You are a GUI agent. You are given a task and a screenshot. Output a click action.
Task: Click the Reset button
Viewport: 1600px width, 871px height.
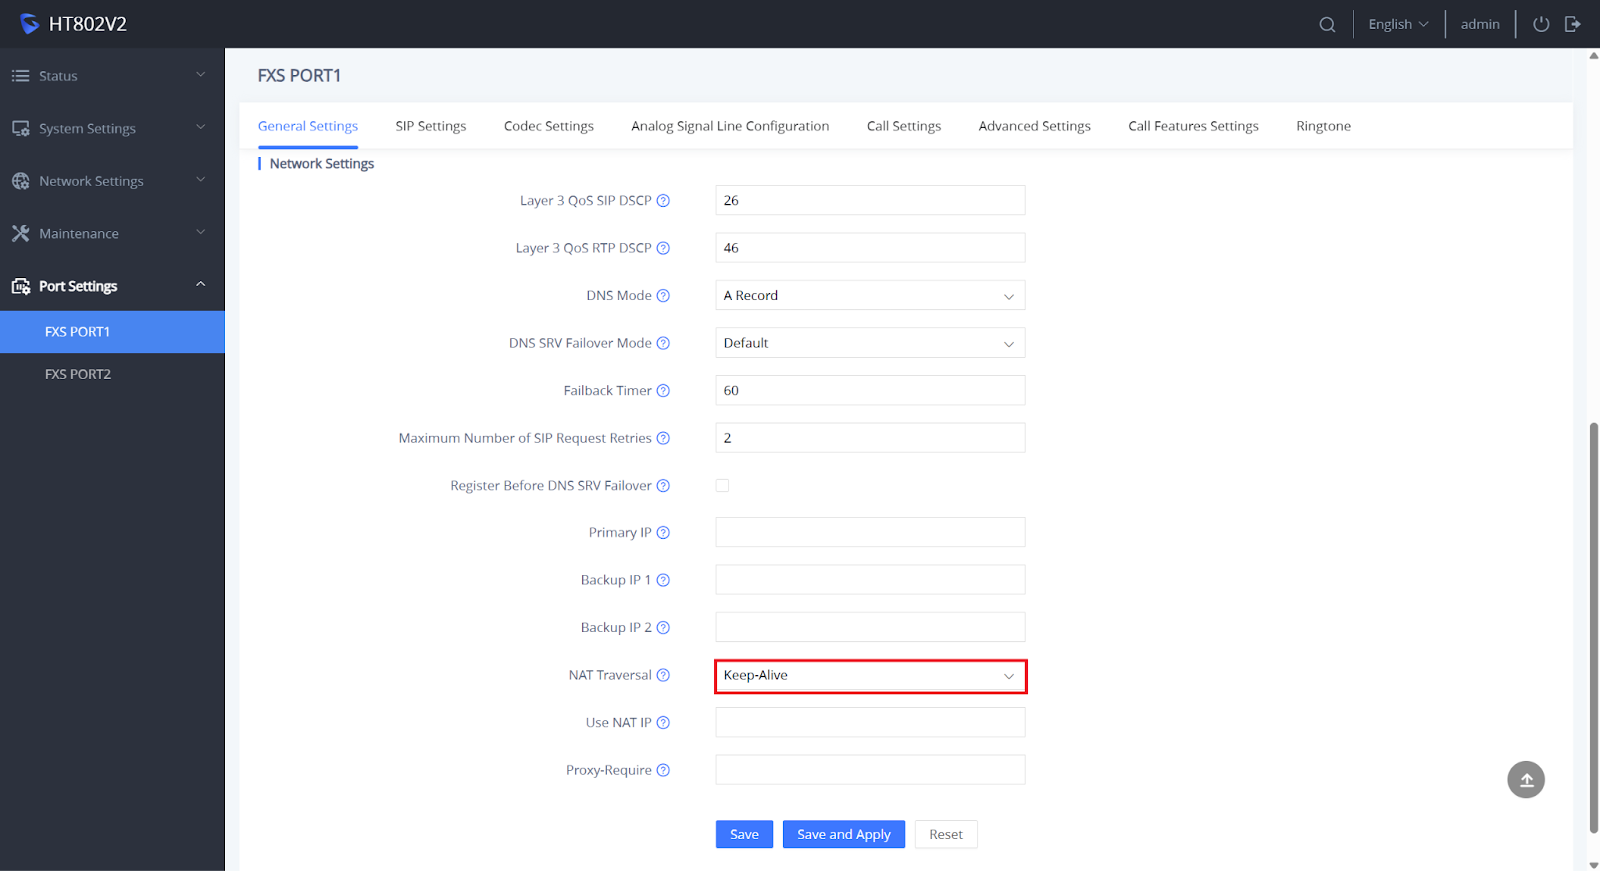pyautogui.click(x=946, y=834)
